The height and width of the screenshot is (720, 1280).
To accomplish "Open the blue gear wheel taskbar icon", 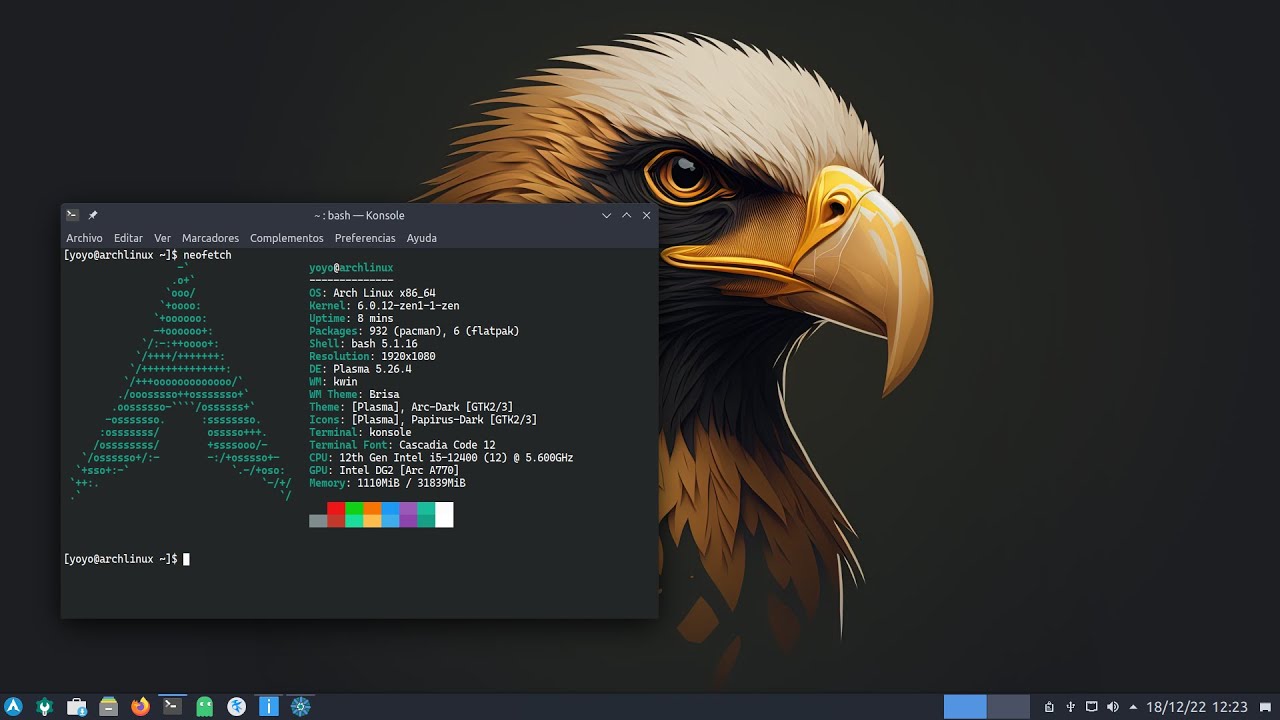I will click(301, 707).
